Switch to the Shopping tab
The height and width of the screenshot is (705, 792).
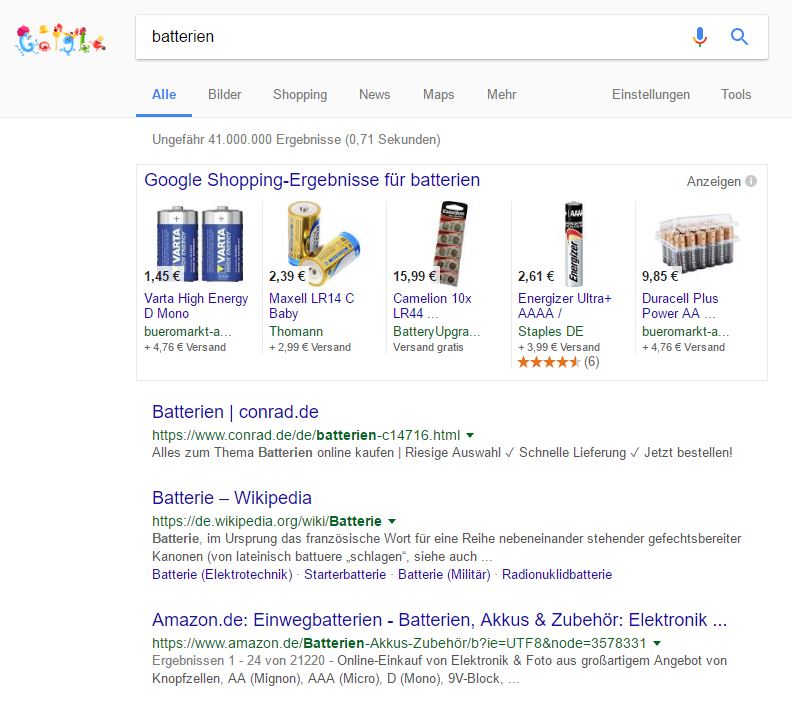tap(300, 94)
